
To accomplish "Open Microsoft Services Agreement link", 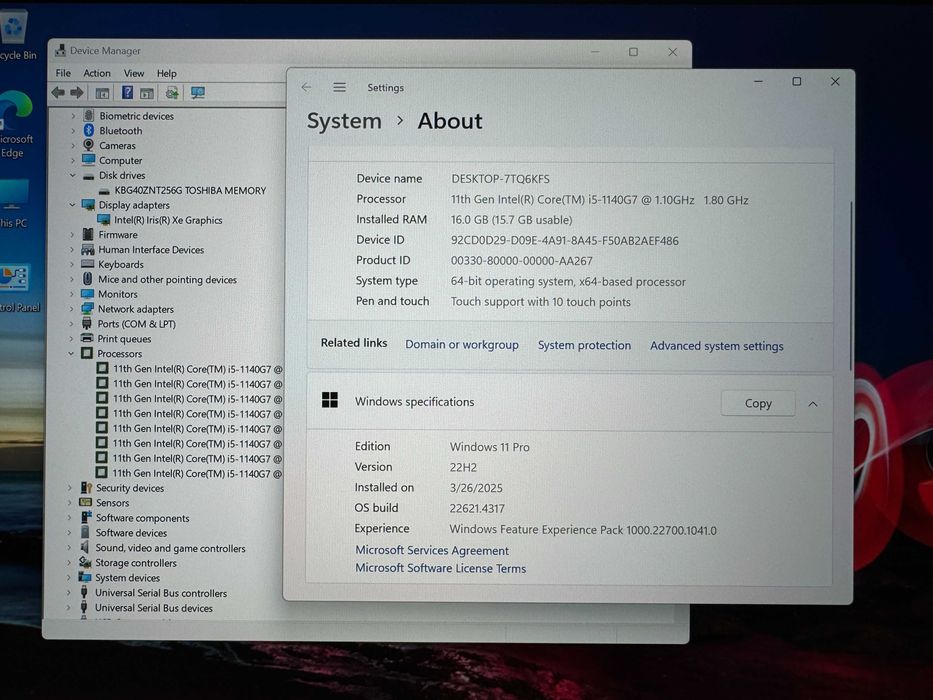I will [x=432, y=551].
